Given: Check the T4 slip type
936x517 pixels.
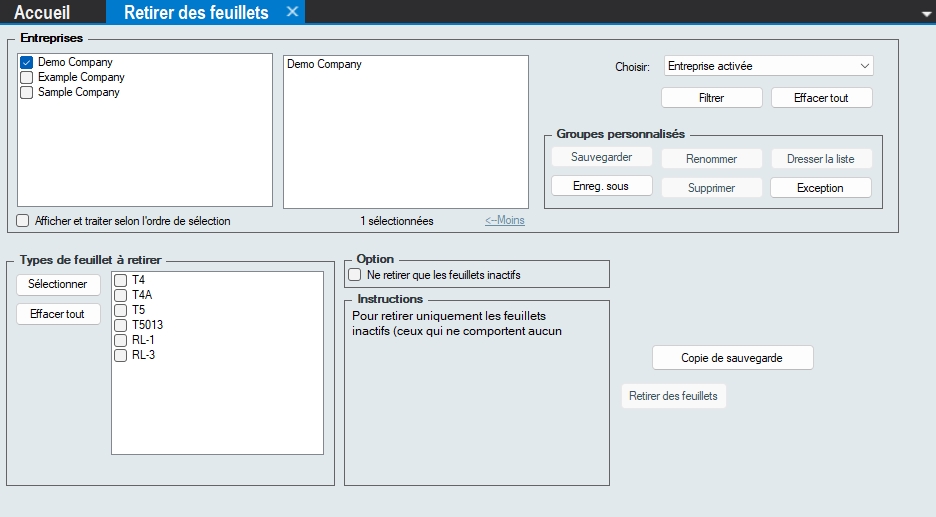Looking at the screenshot, I should tap(120, 280).
